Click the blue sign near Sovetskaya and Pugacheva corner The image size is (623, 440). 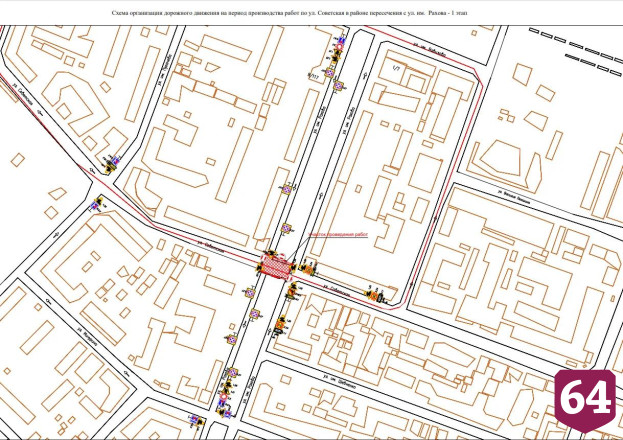coord(116,161)
